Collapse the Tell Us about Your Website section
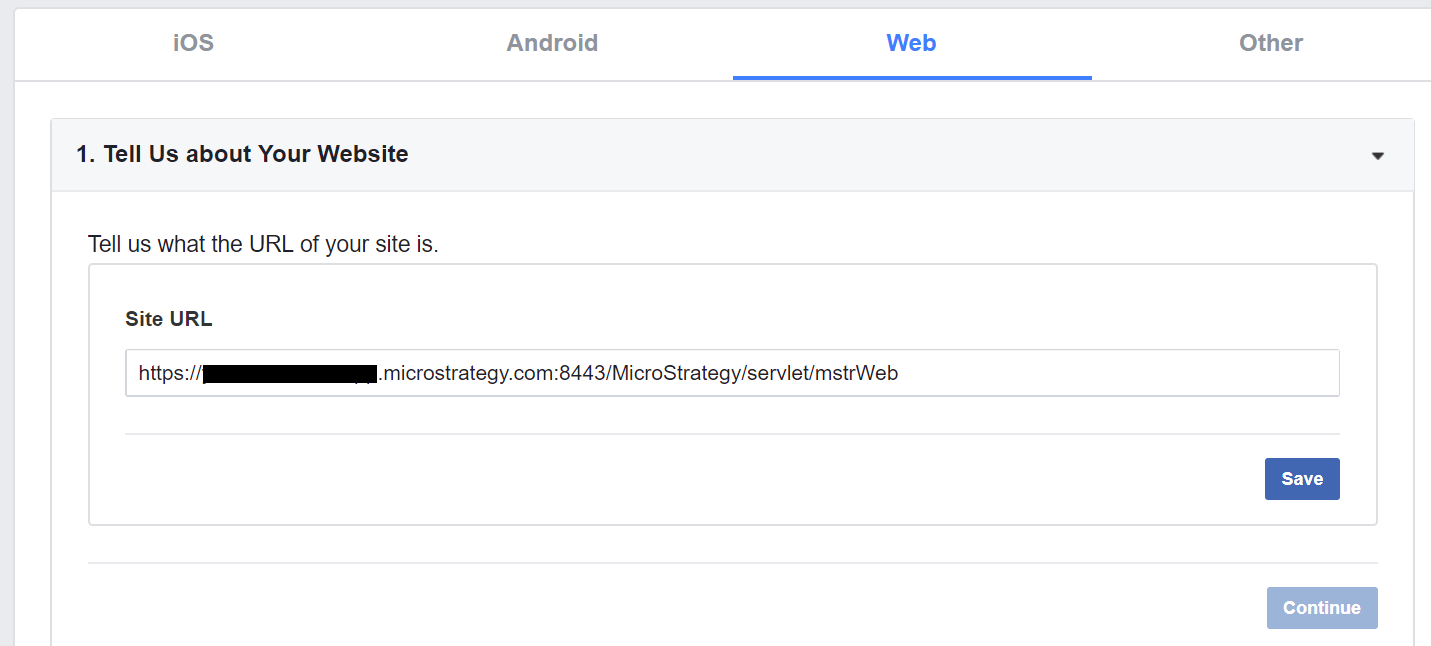 click(x=1377, y=156)
